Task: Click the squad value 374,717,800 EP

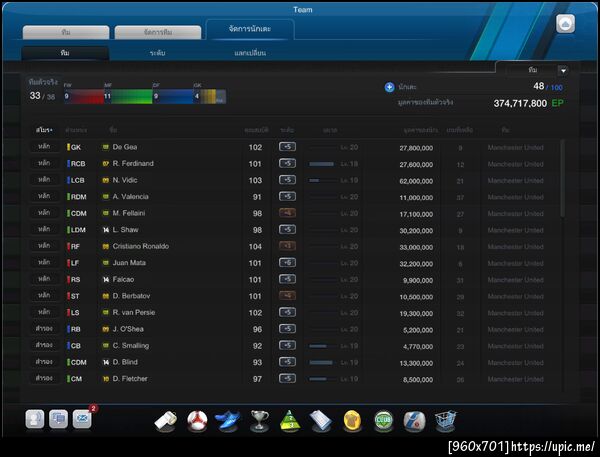Action: point(528,103)
